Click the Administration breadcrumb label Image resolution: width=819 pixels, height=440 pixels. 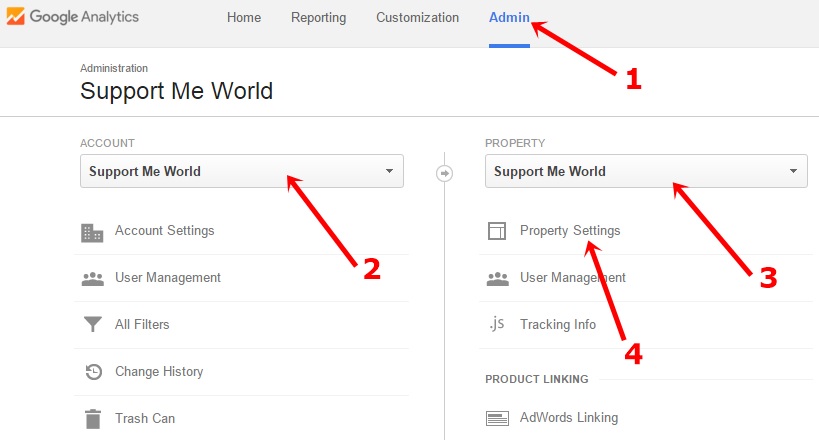pos(114,68)
